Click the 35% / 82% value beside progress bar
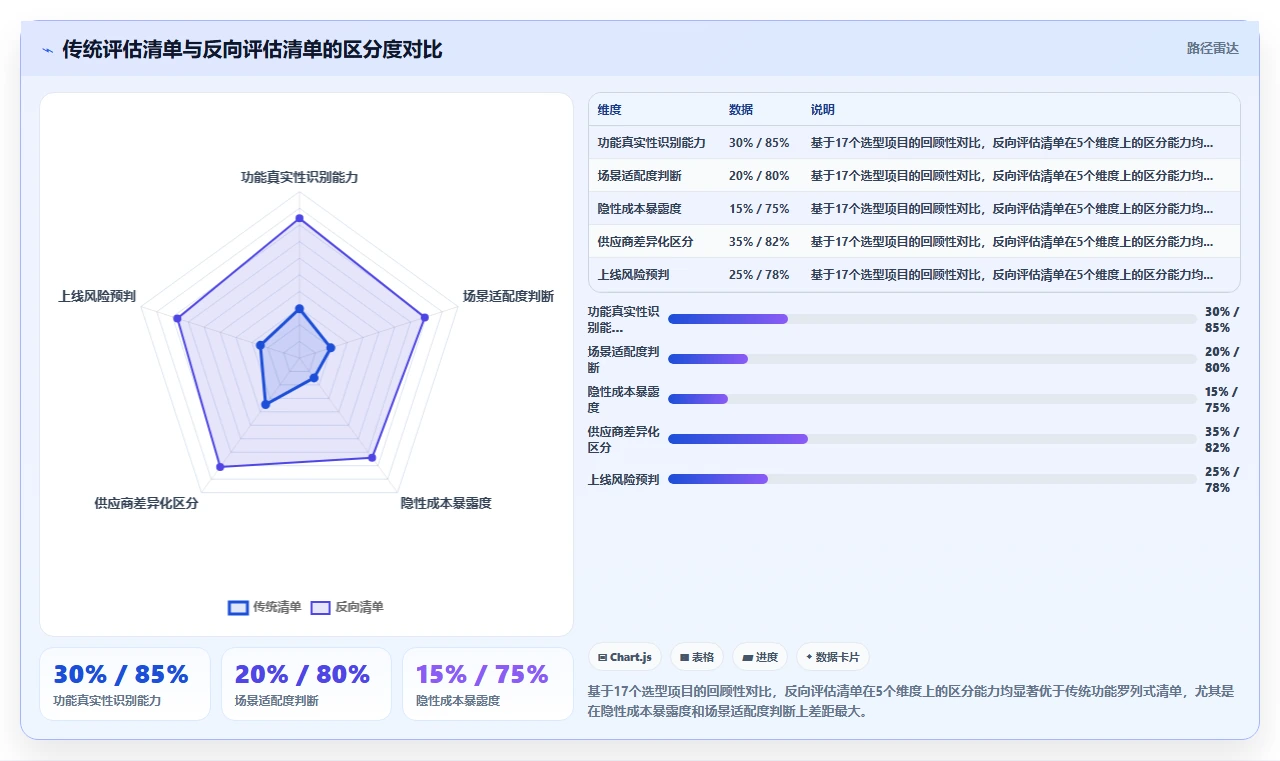Viewport: 1280px width, 761px height. coord(1222,440)
